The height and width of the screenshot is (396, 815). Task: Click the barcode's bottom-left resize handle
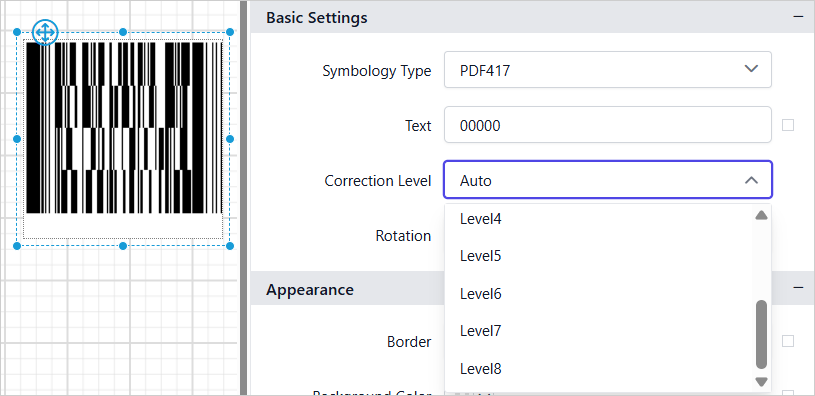pyautogui.click(x=17, y=246)
